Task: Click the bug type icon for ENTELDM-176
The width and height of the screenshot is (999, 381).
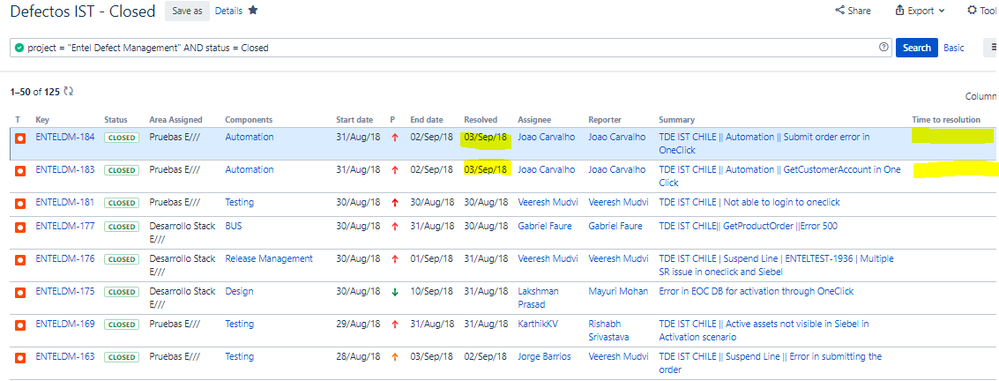Action: [20, 259]
